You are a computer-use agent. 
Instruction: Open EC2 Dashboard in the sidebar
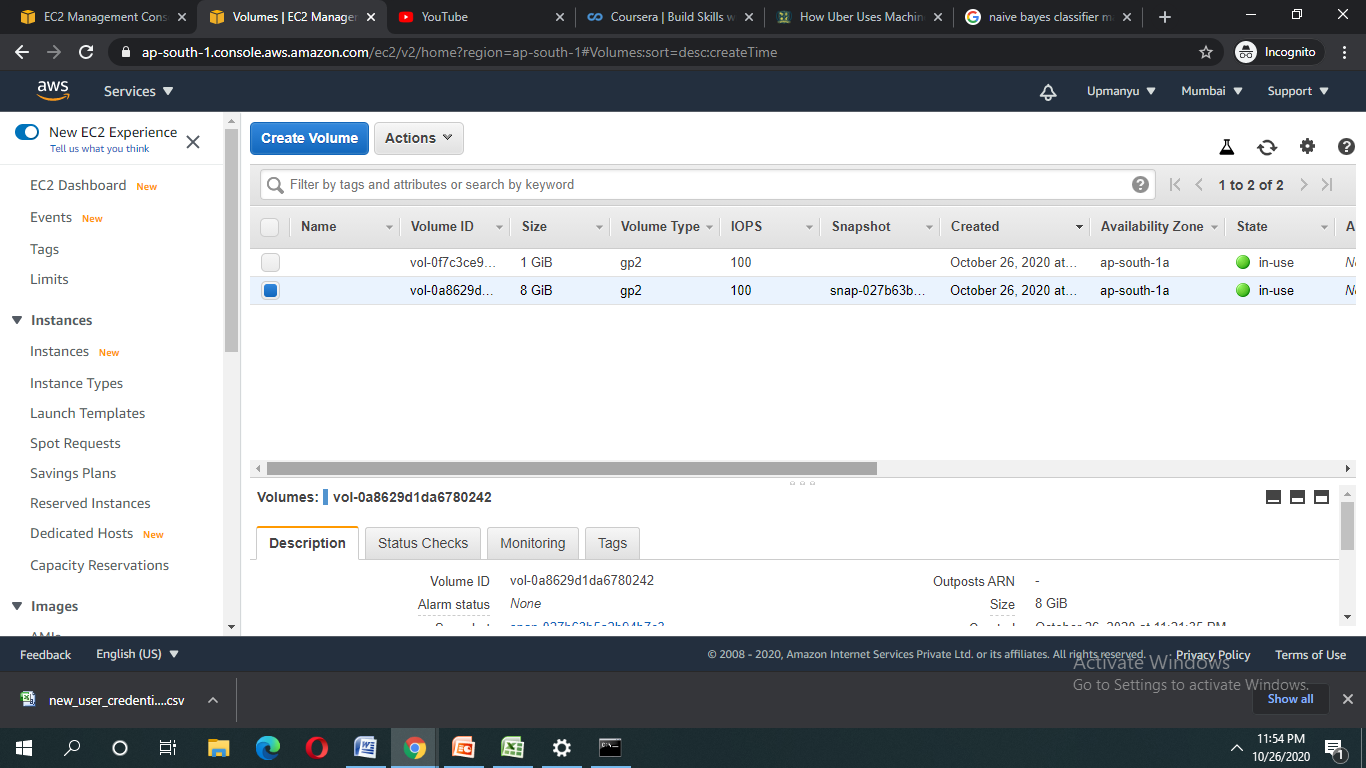pos(78,185)
